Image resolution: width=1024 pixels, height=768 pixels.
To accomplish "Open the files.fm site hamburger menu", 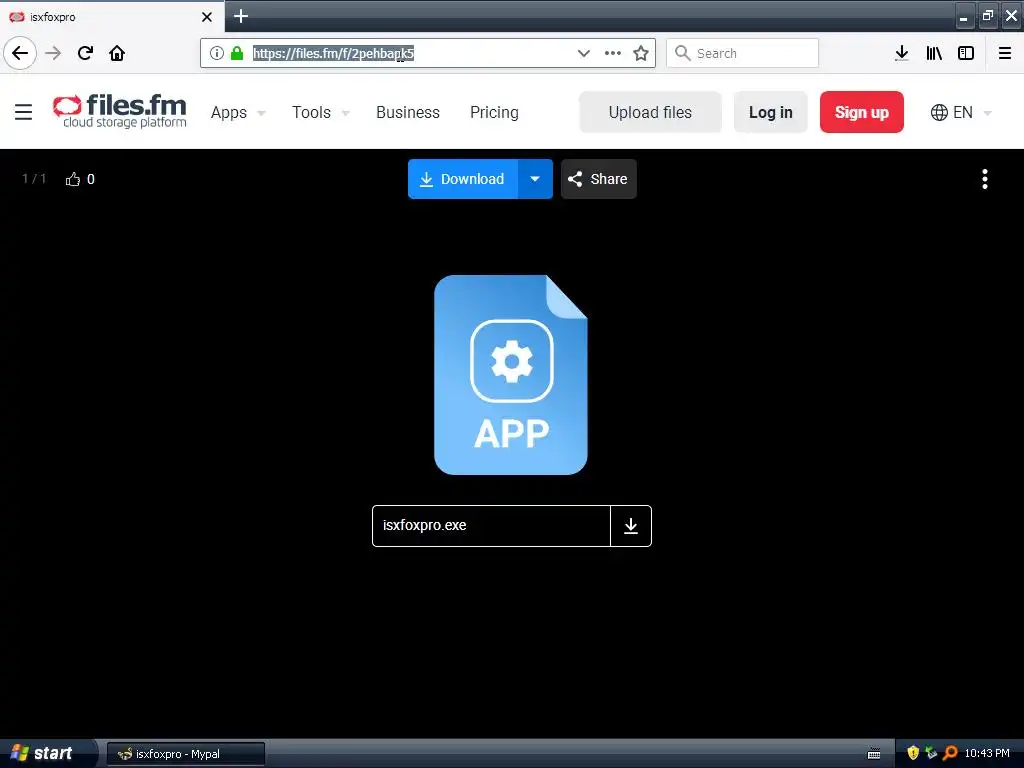I will (x=24, y=112).
